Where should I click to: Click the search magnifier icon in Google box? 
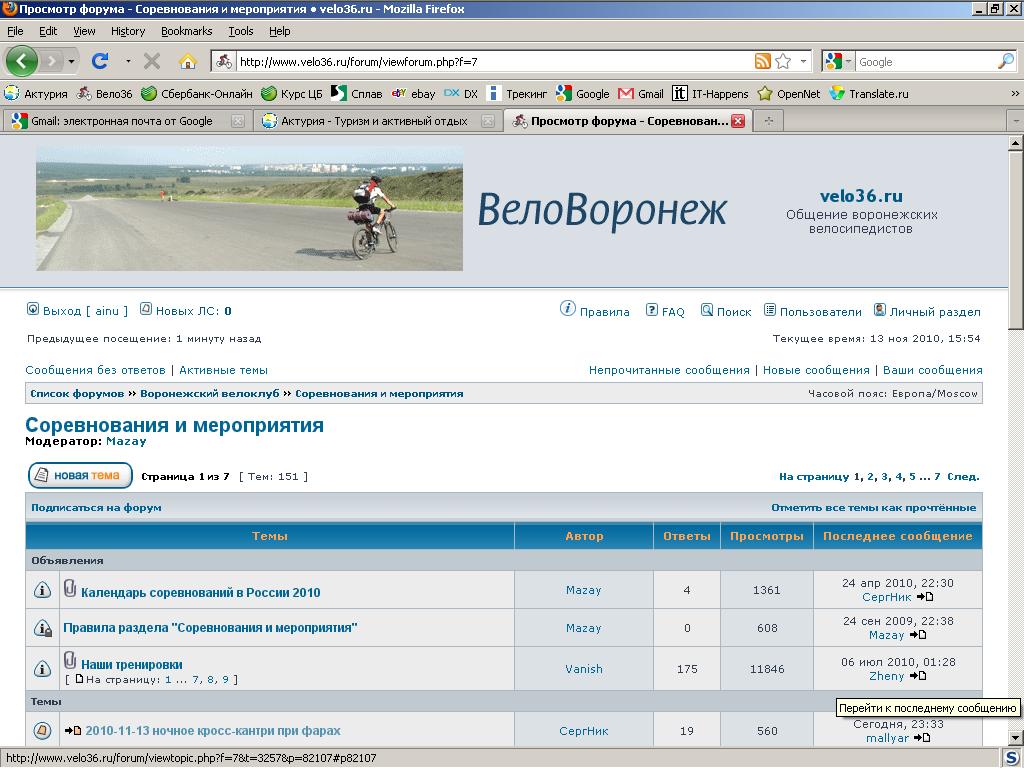point(1005,61)
